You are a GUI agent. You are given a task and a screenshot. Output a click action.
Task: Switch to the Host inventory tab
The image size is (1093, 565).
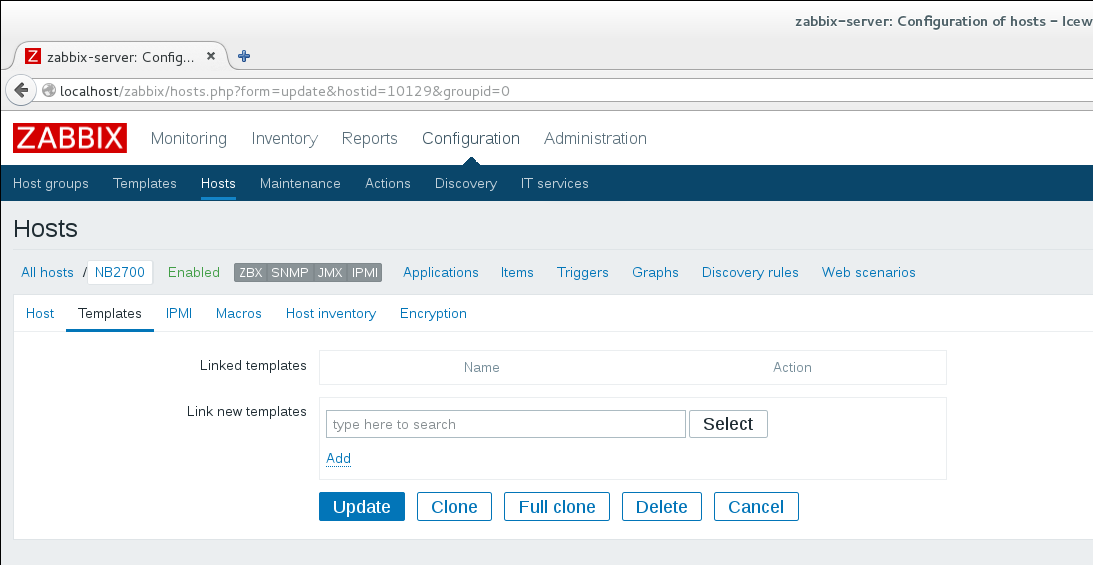pos(331,314)
